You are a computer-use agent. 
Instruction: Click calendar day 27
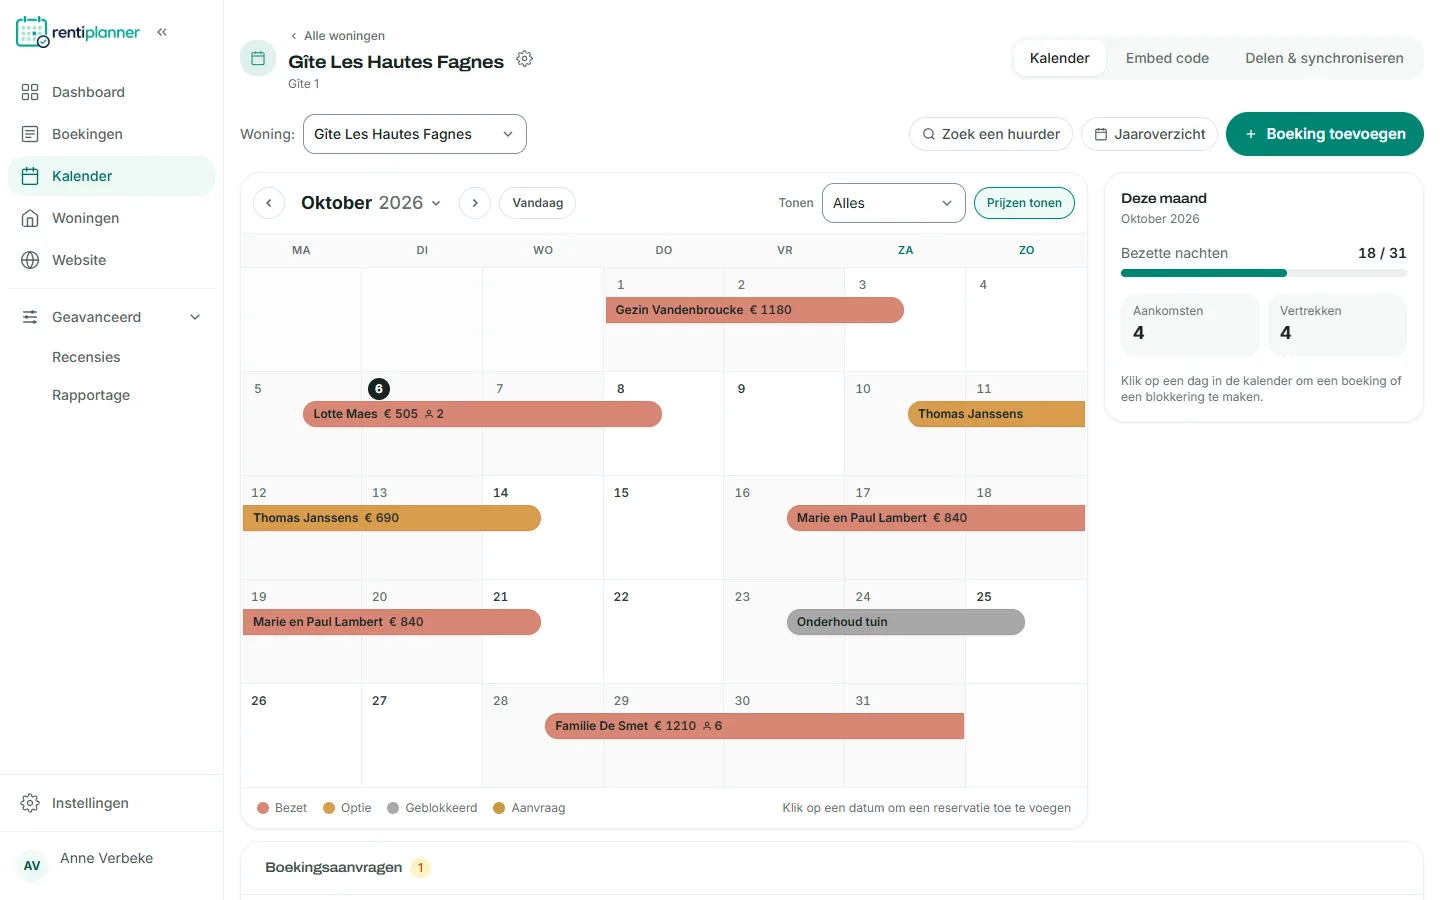tap(422, 735)
